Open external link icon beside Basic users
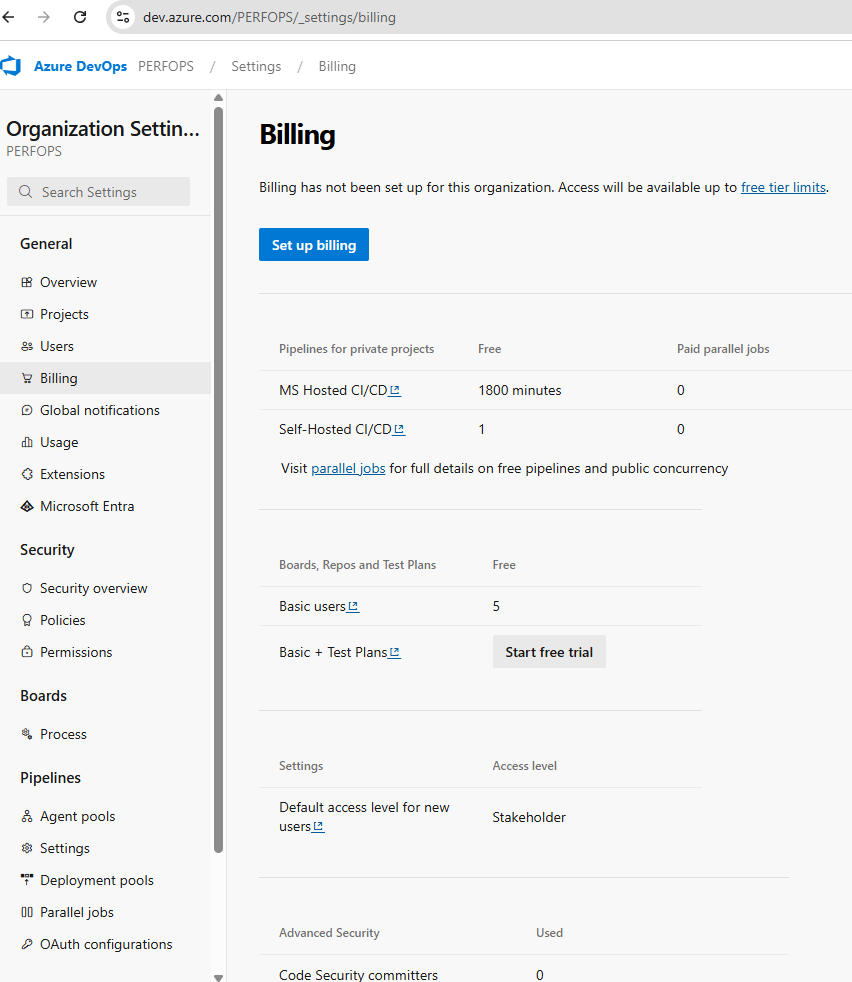852x982 pixels. pyautogui.click(x=353, y=606)
